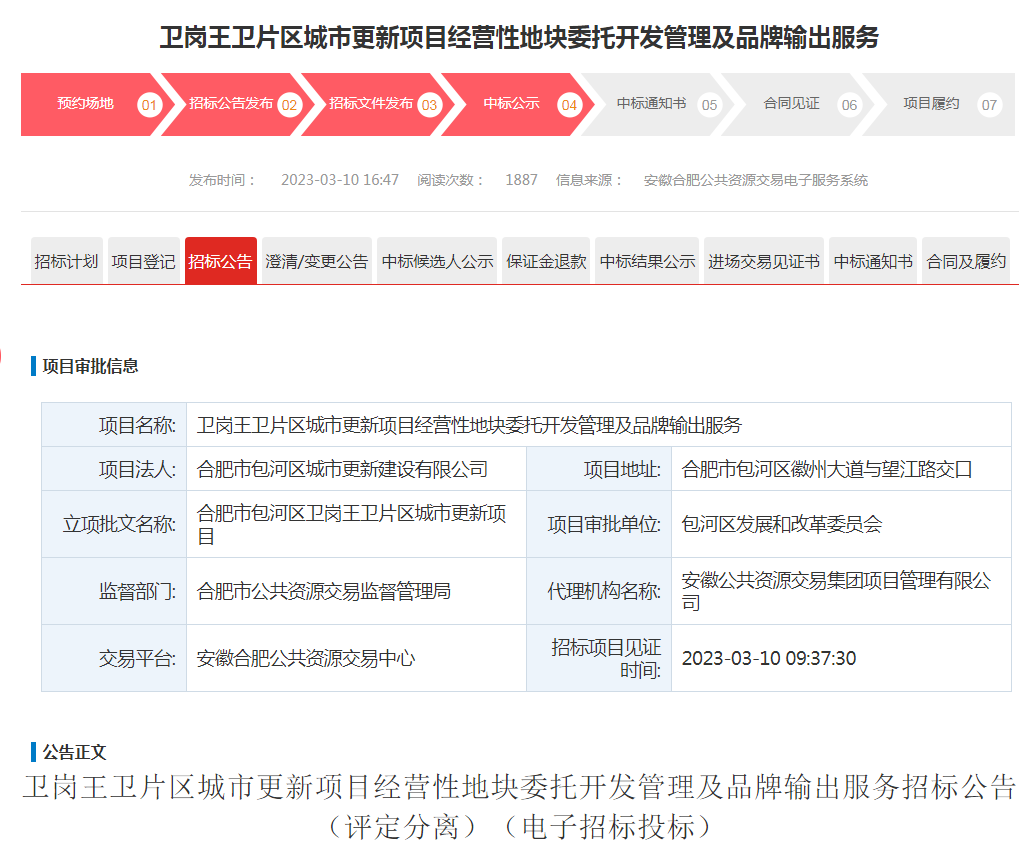The image size is (1032, 865).
Task: Open the 合同及履约 tab
Action: (966, 261)
